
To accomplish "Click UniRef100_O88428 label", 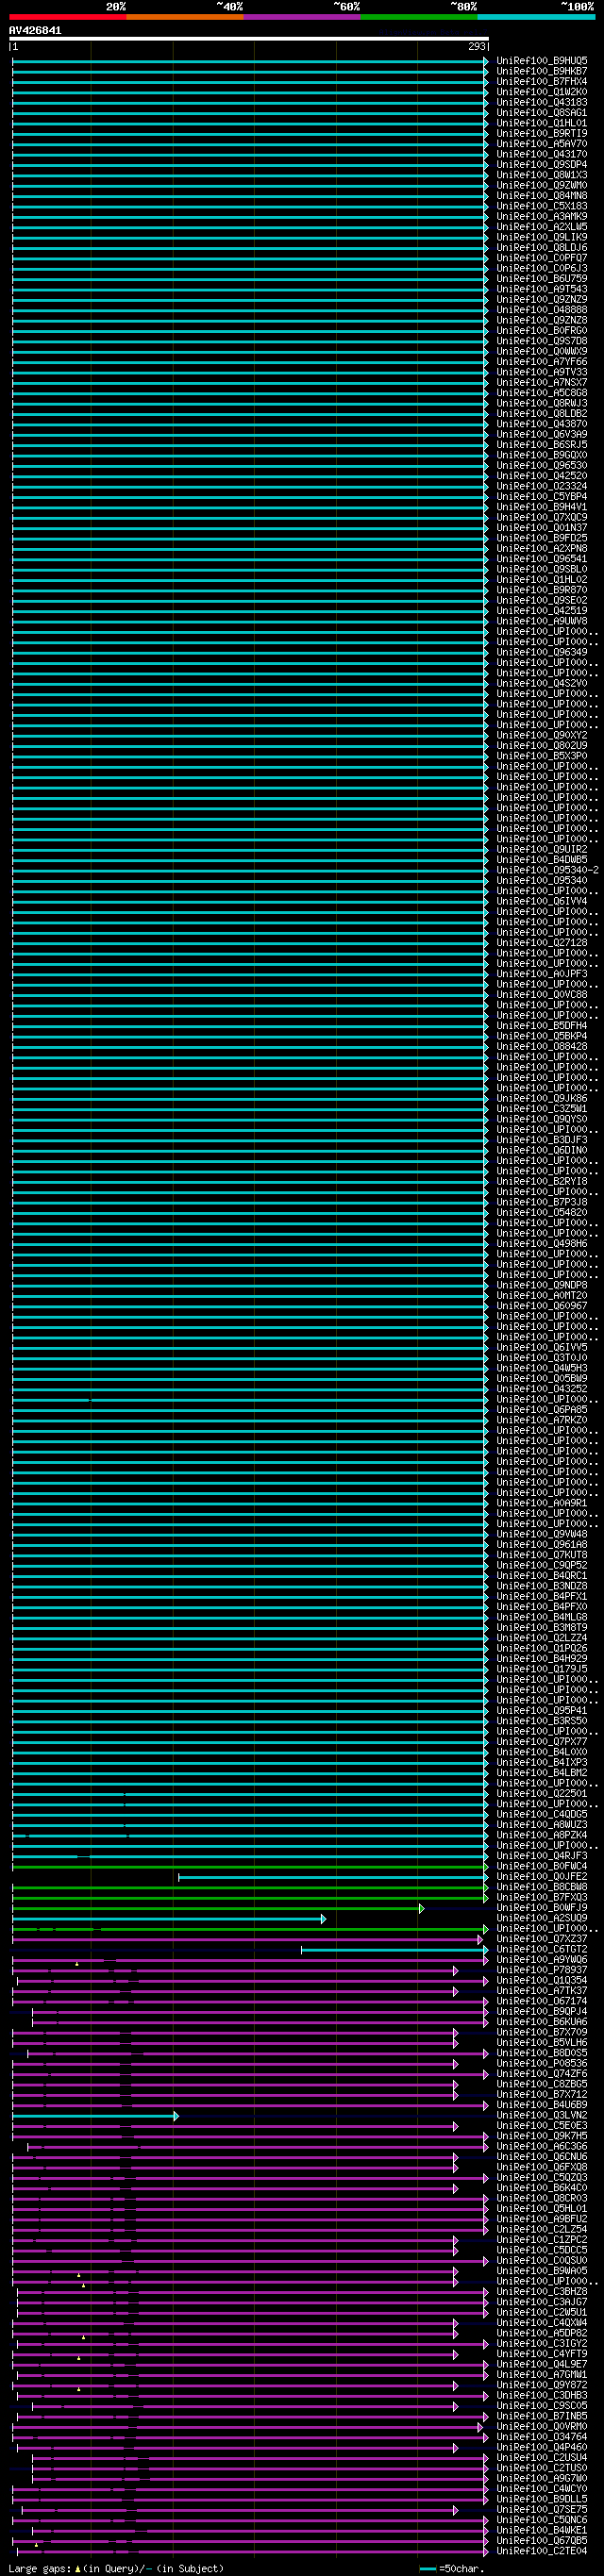I will 542,1047.
